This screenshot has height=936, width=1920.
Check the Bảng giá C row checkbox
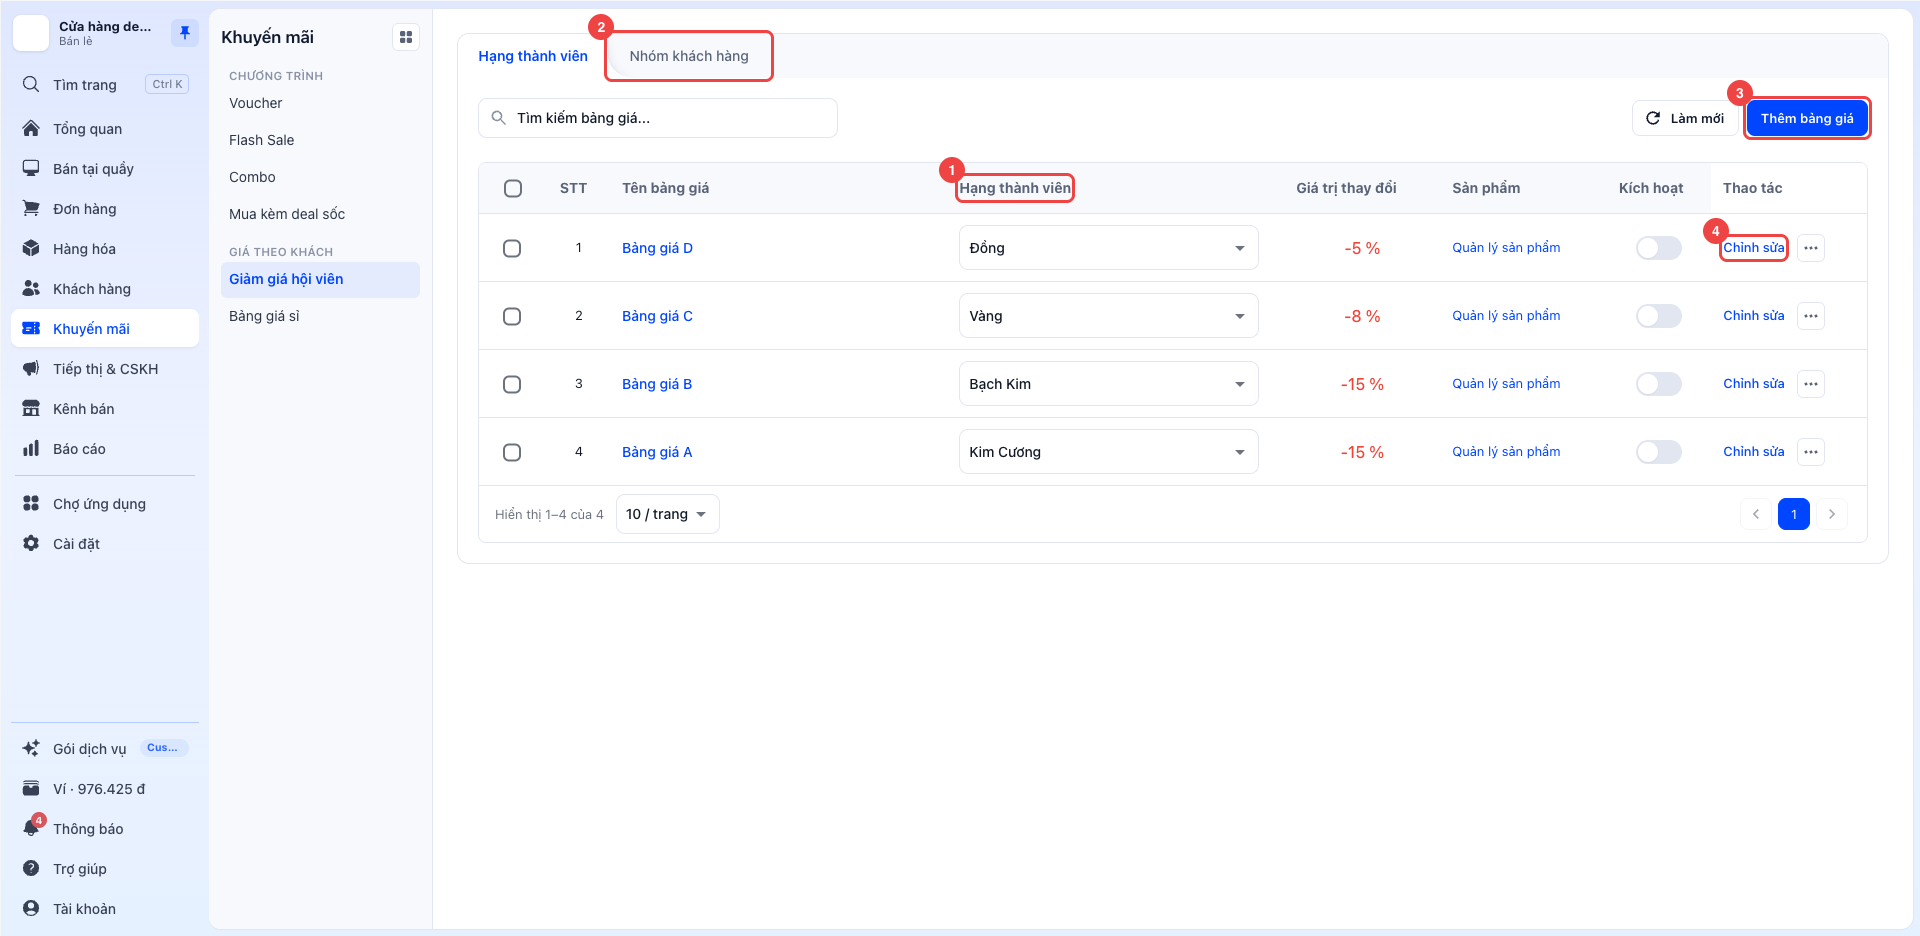512,316
